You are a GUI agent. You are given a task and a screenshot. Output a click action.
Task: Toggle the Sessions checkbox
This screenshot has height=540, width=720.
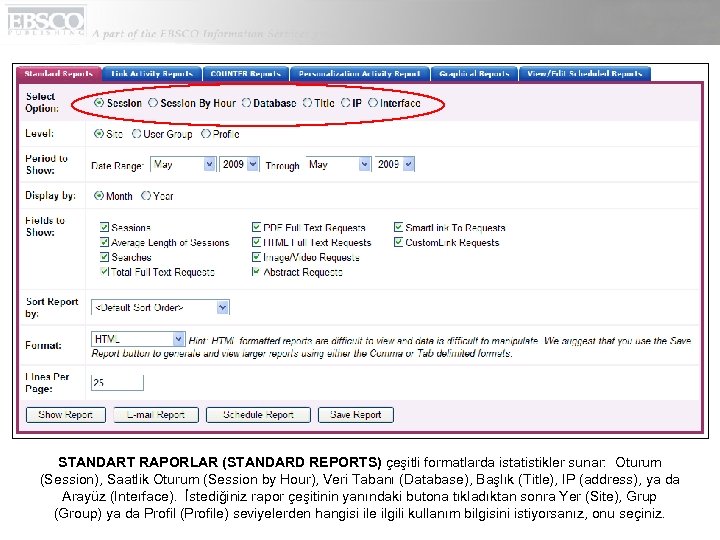104,227
